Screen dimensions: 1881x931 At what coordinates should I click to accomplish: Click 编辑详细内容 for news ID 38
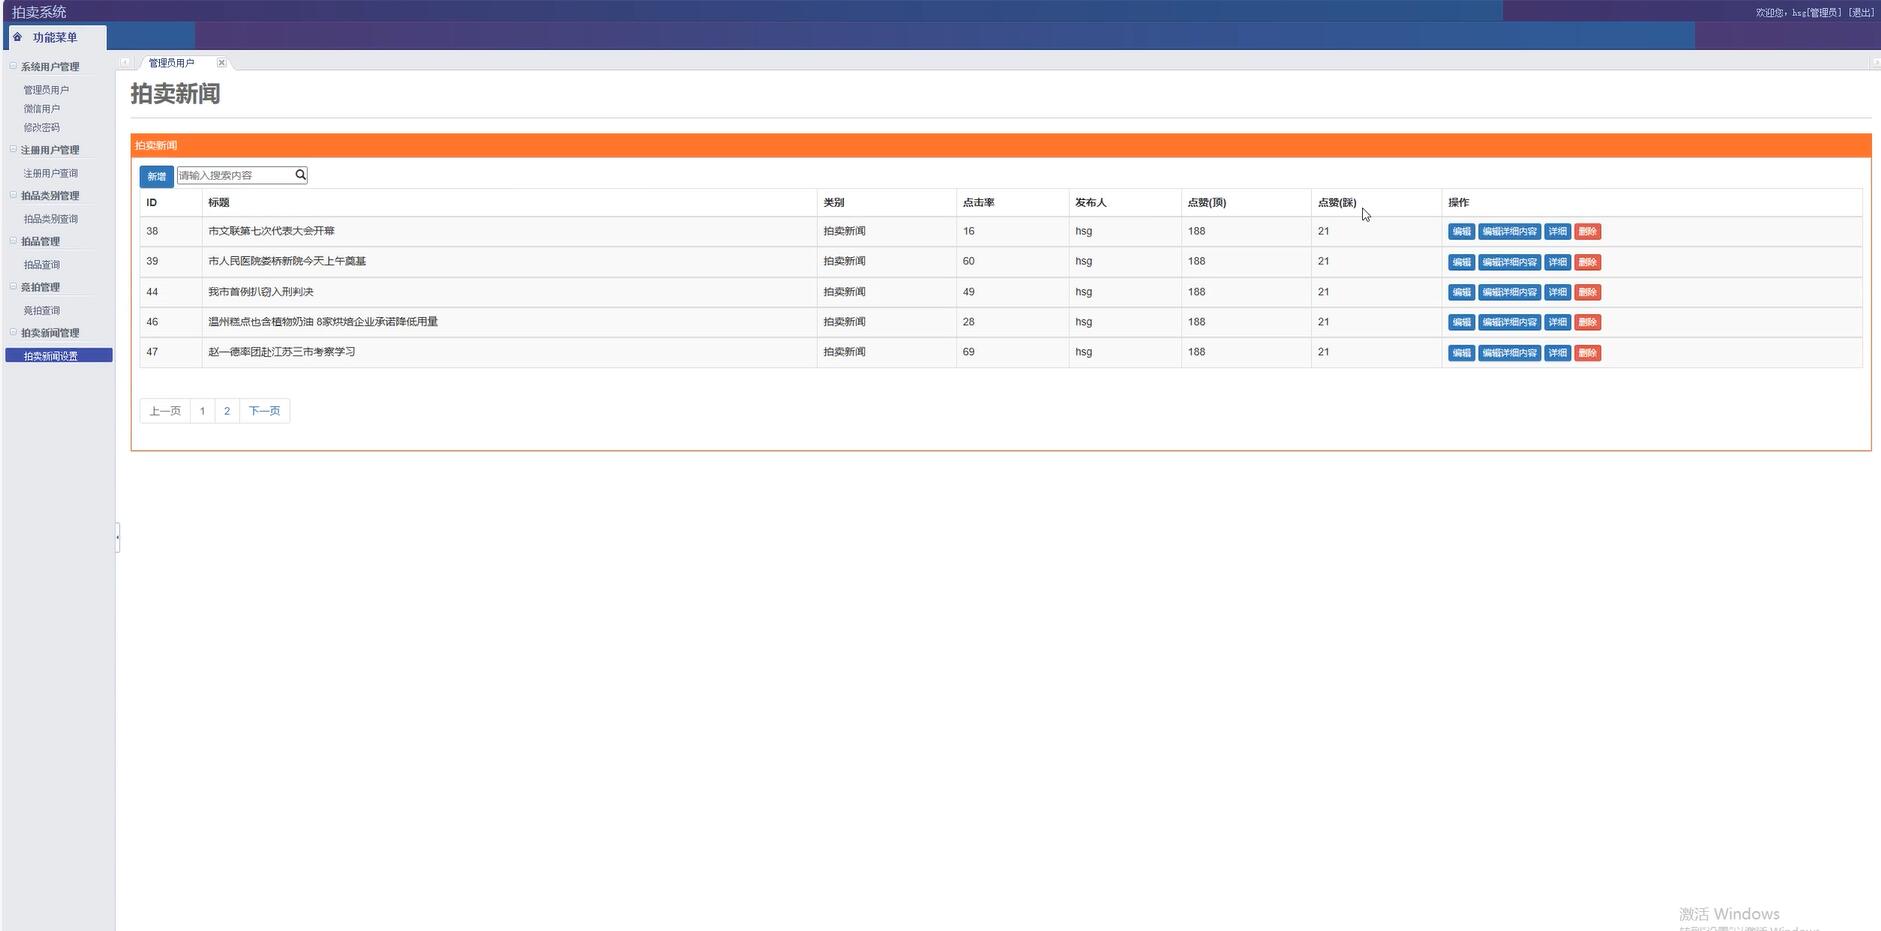(1510, 232)
